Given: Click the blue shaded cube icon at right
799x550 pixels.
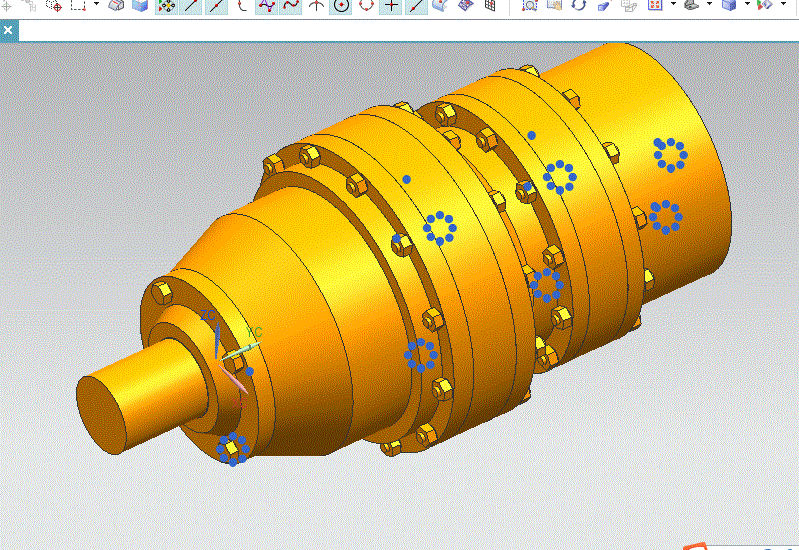Looking at the screenshot, I should coord(729,6).
